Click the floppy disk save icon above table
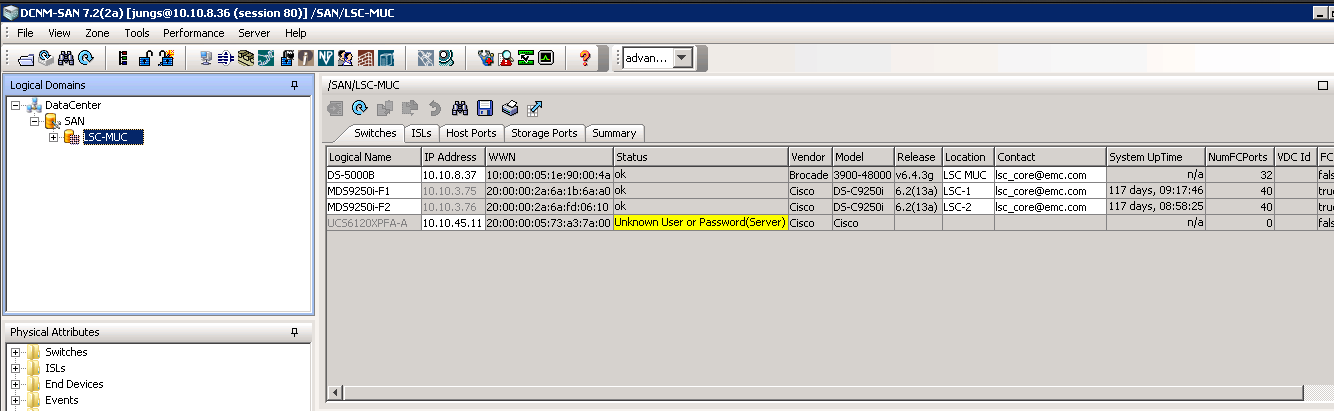 [485, 108]
